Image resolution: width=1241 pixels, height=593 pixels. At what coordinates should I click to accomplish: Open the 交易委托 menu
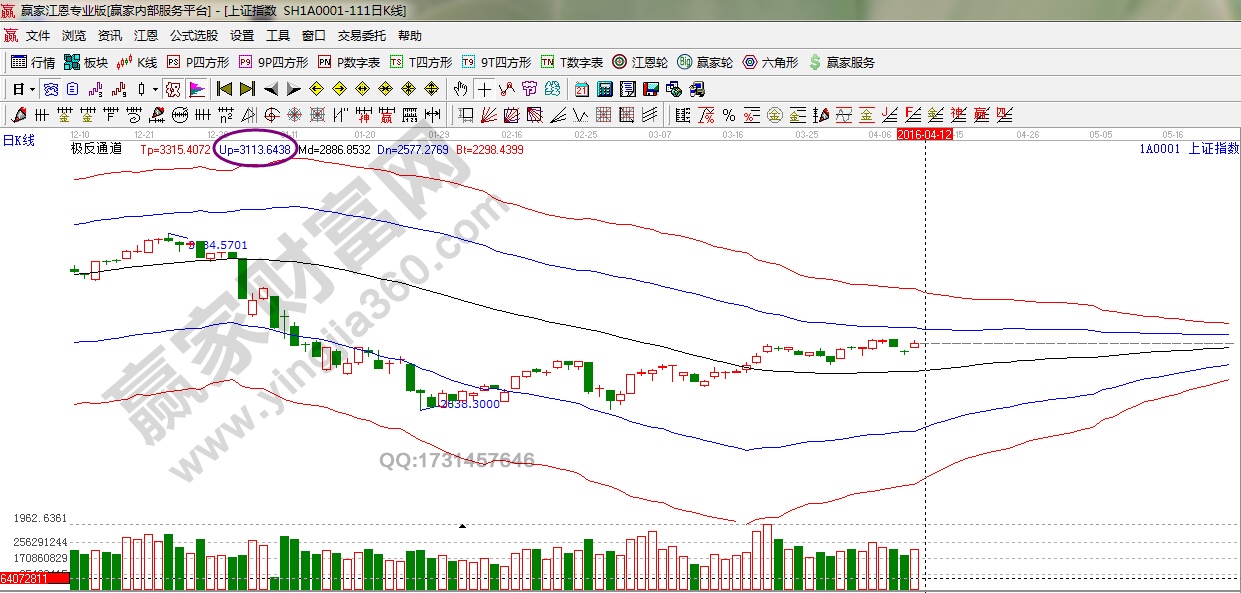(x=361, y=35)
